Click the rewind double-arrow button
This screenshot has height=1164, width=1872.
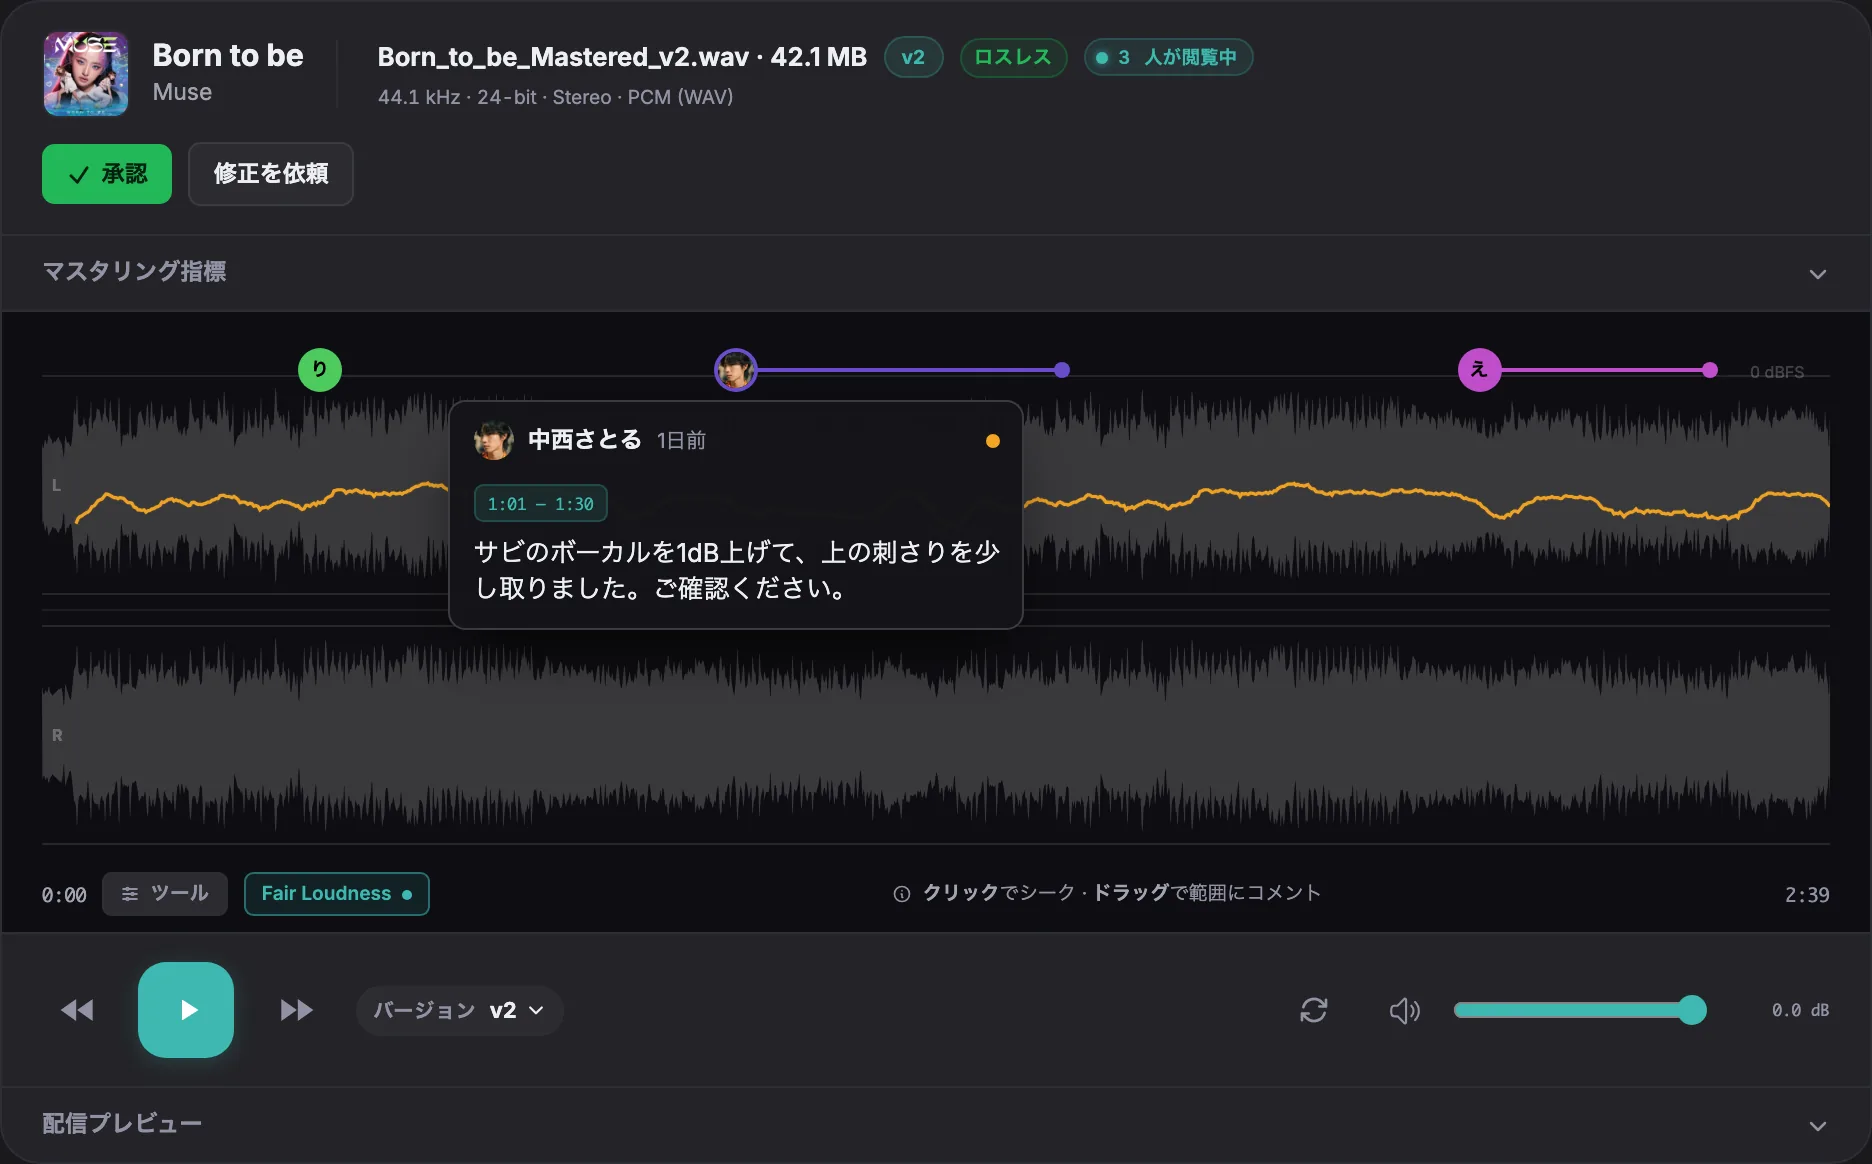[77, 1010]
